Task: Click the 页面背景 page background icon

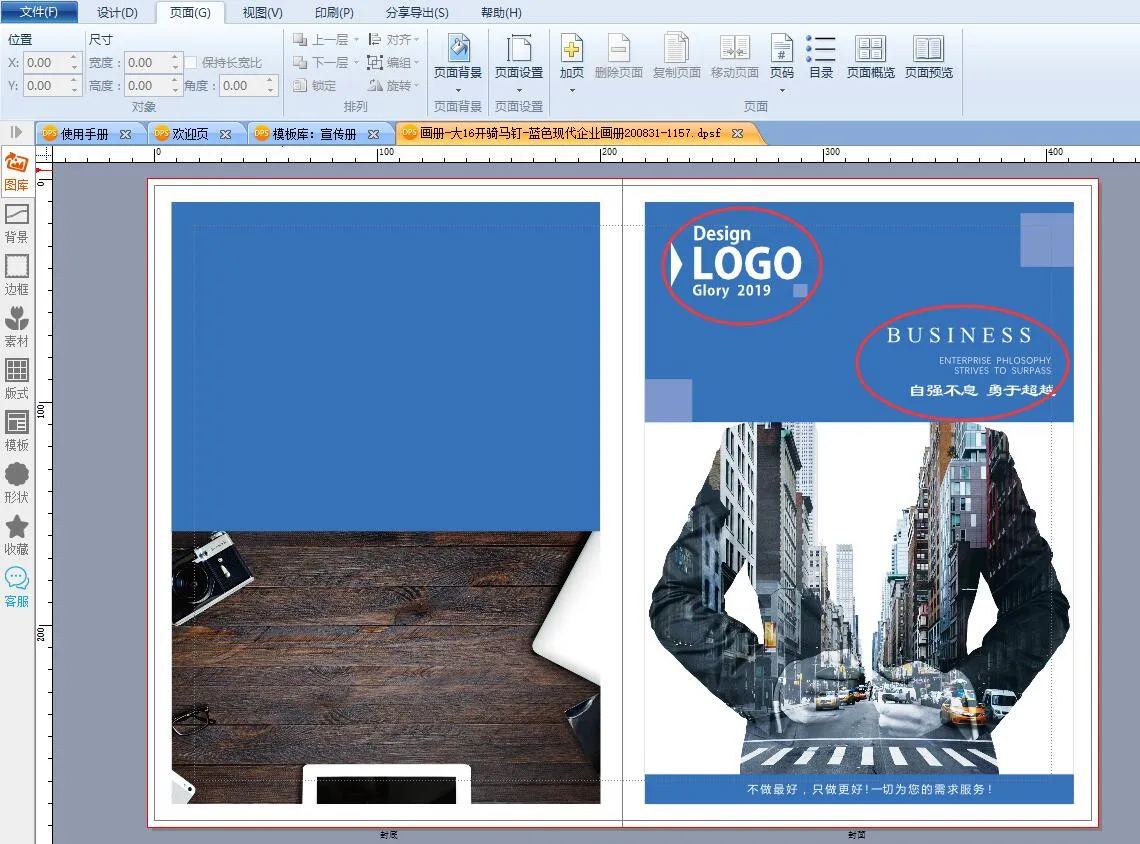Action: coord(458,48)
